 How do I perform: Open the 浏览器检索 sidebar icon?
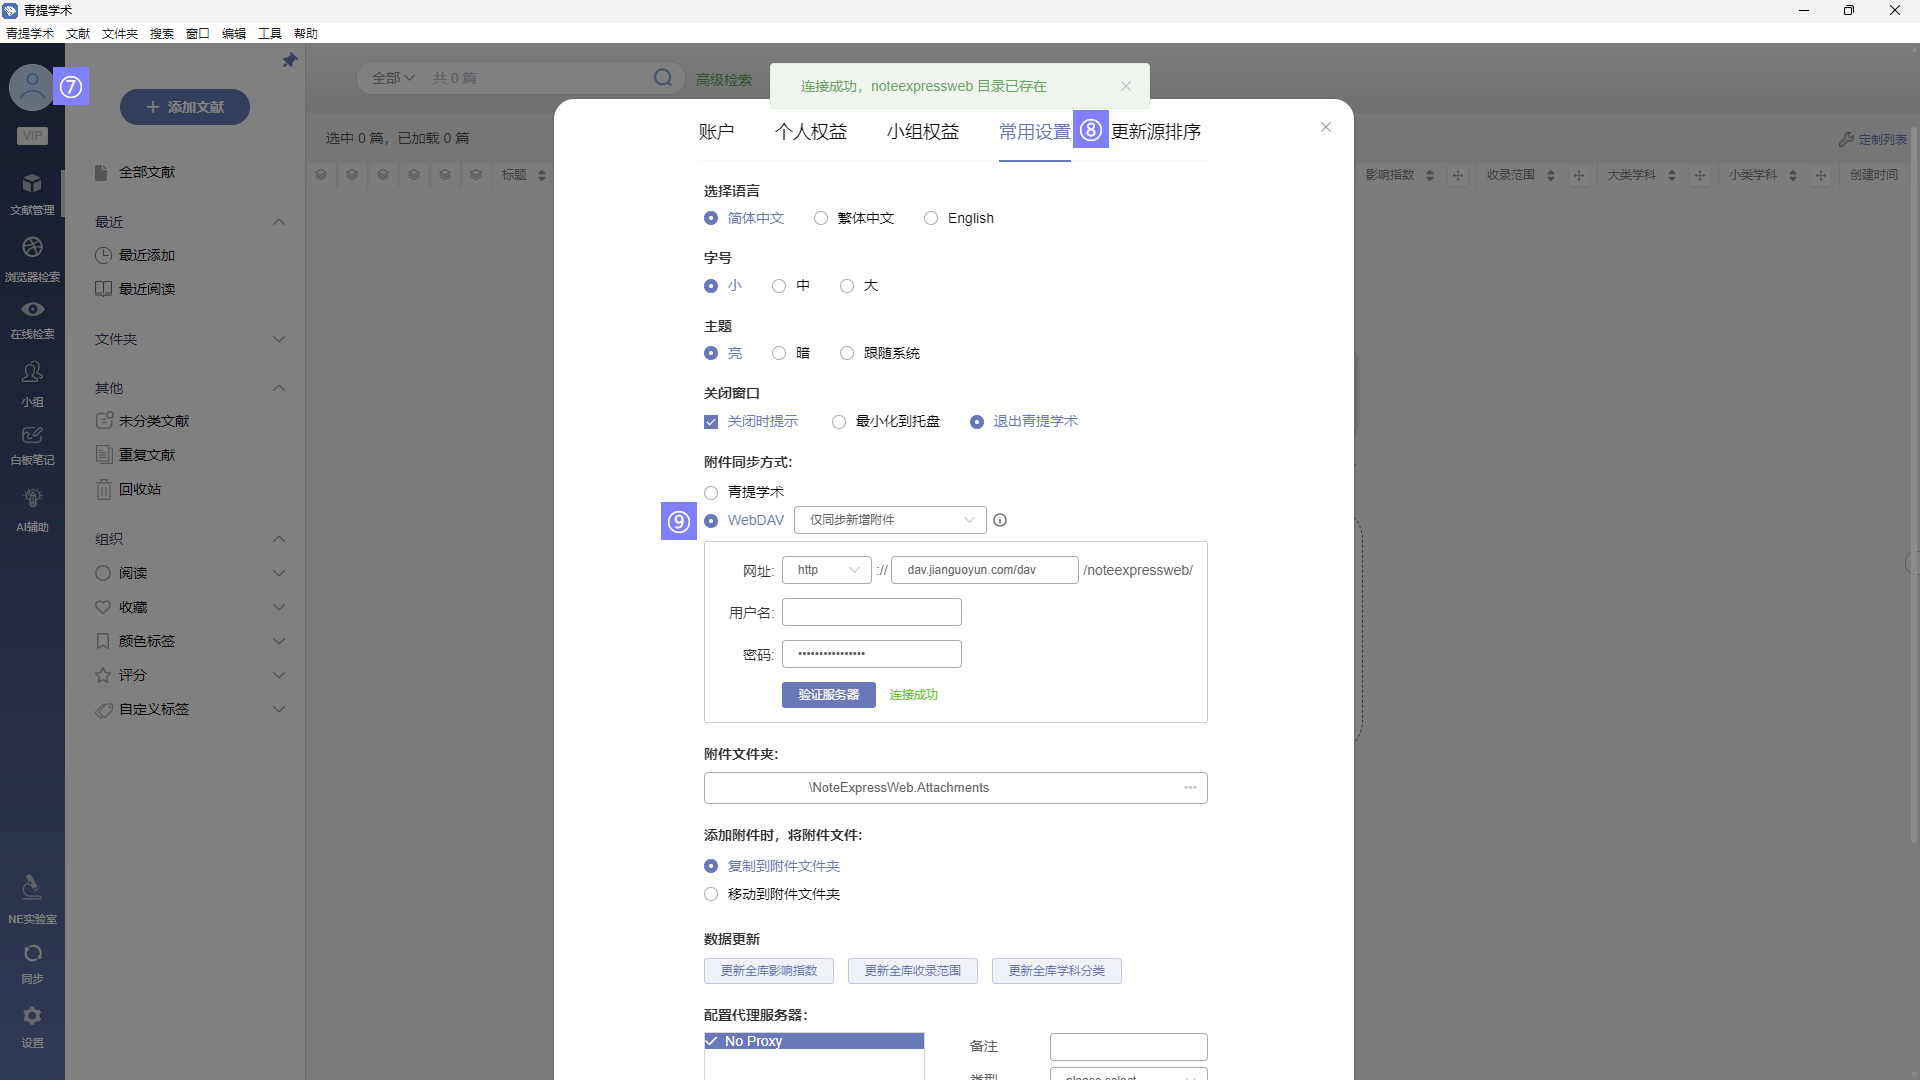pos(32,248)
